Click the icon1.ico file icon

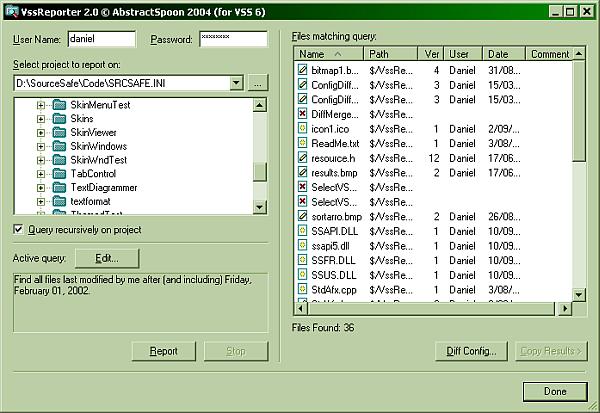(x=303, y=129)
